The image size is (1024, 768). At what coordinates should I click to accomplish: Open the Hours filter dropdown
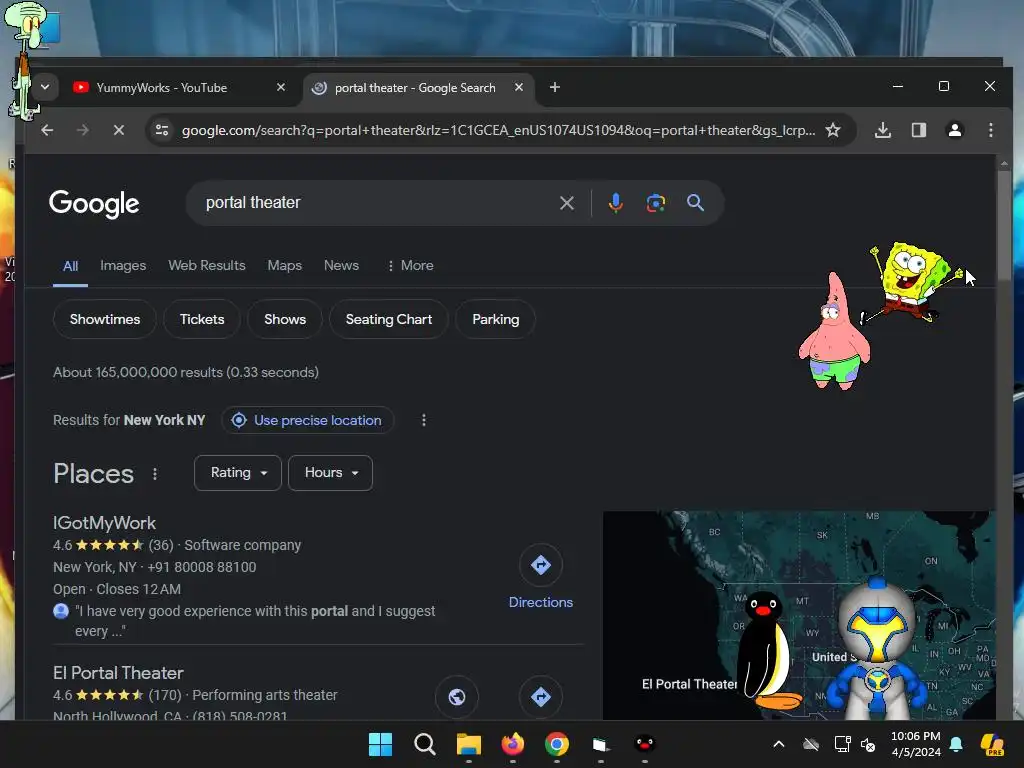click(x=330, y=473)
